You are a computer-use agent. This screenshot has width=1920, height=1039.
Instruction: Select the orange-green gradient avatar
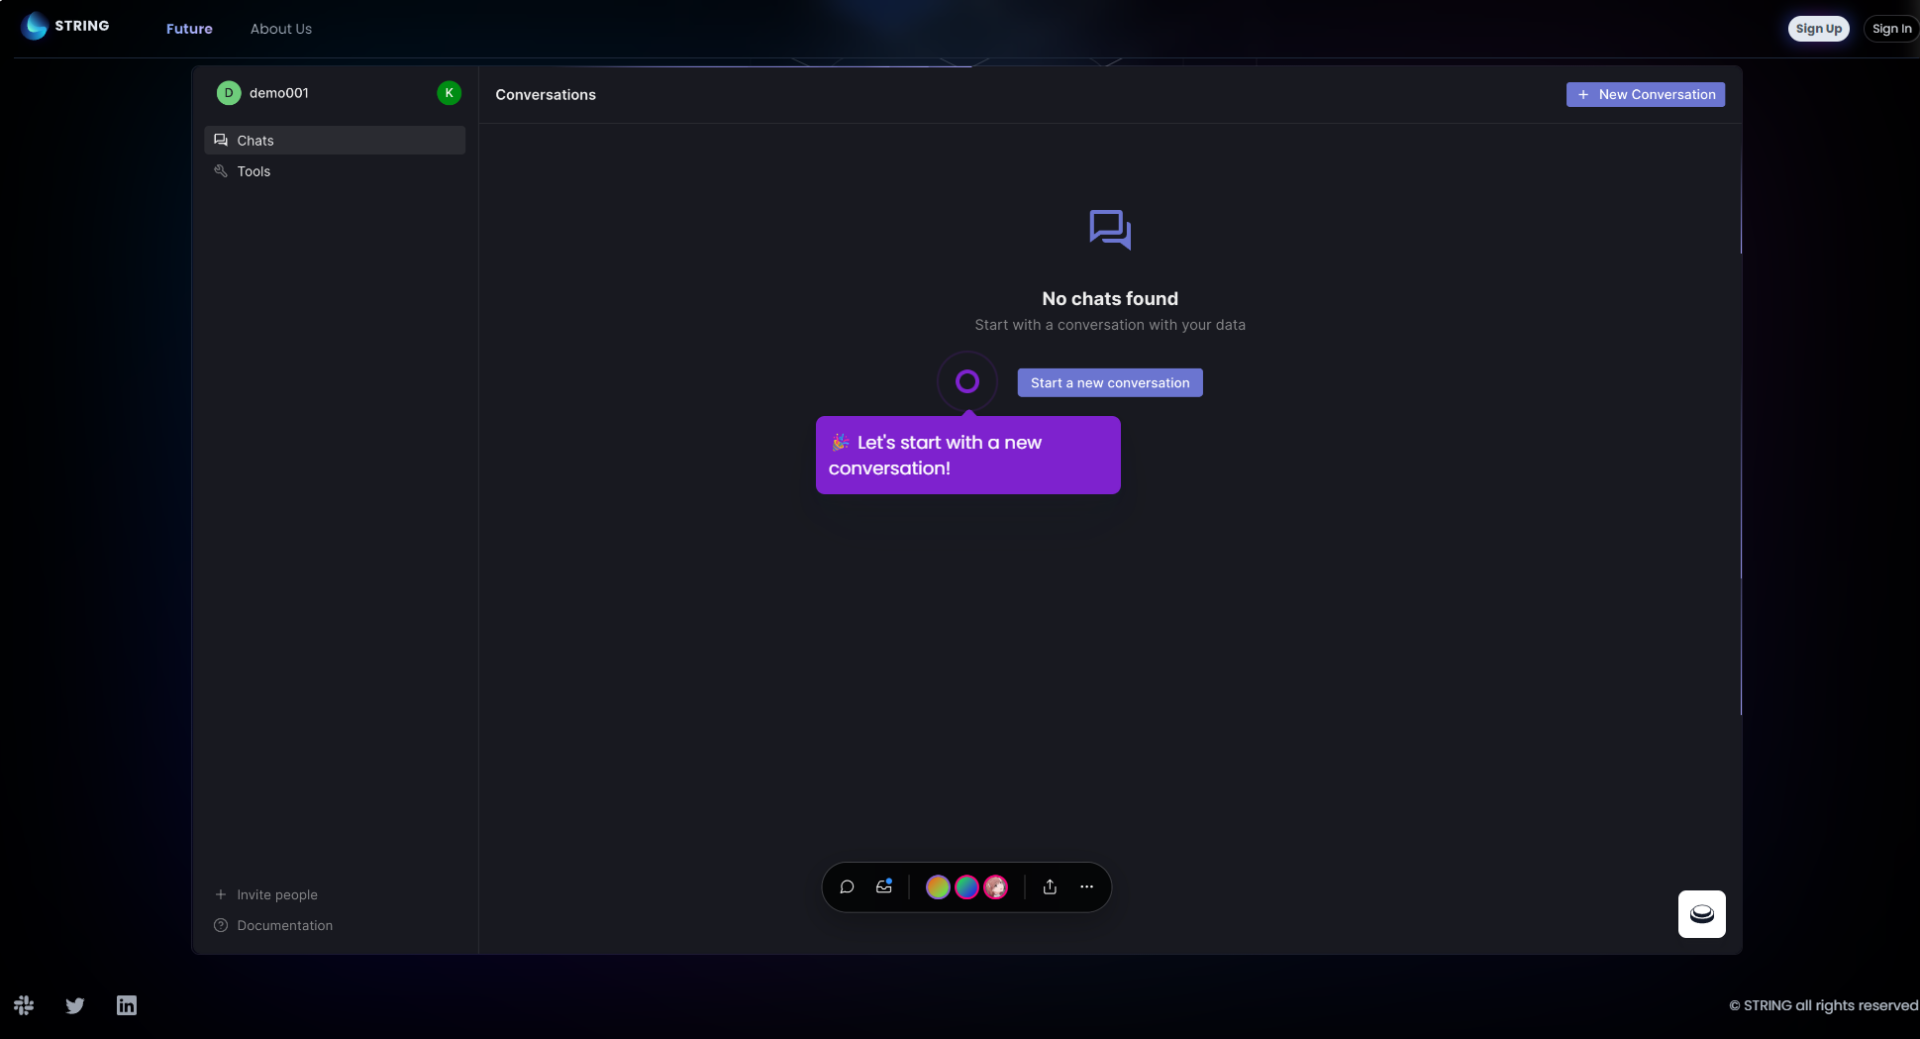point(937,887)
